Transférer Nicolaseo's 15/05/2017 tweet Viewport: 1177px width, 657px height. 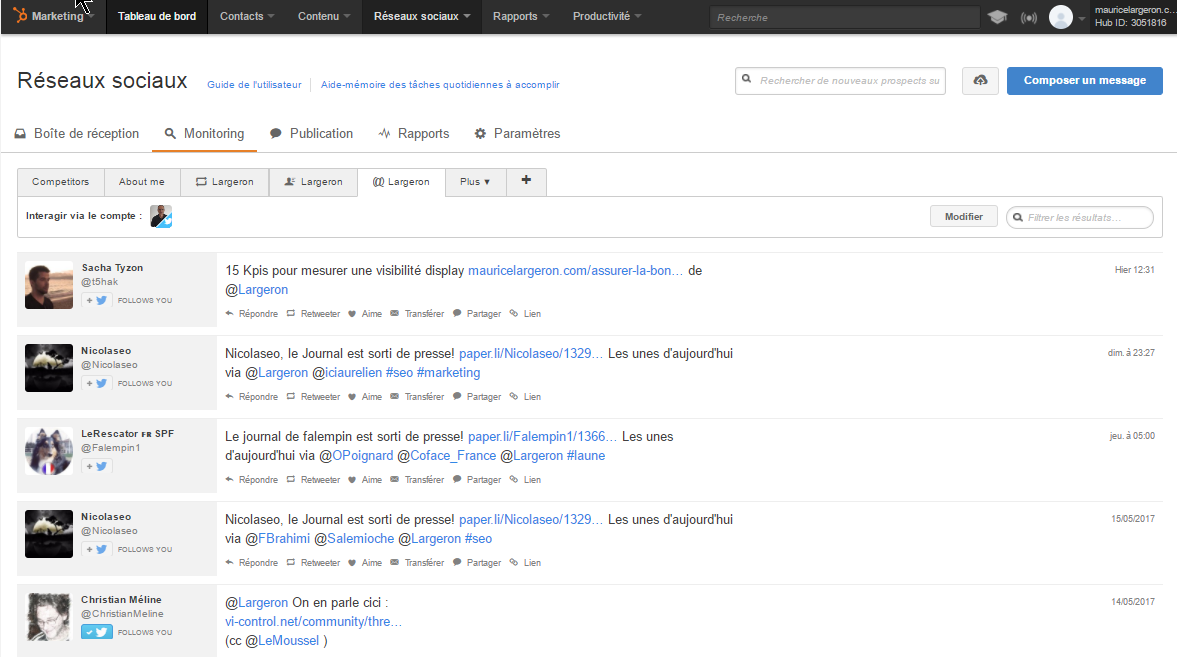[417, 562]
